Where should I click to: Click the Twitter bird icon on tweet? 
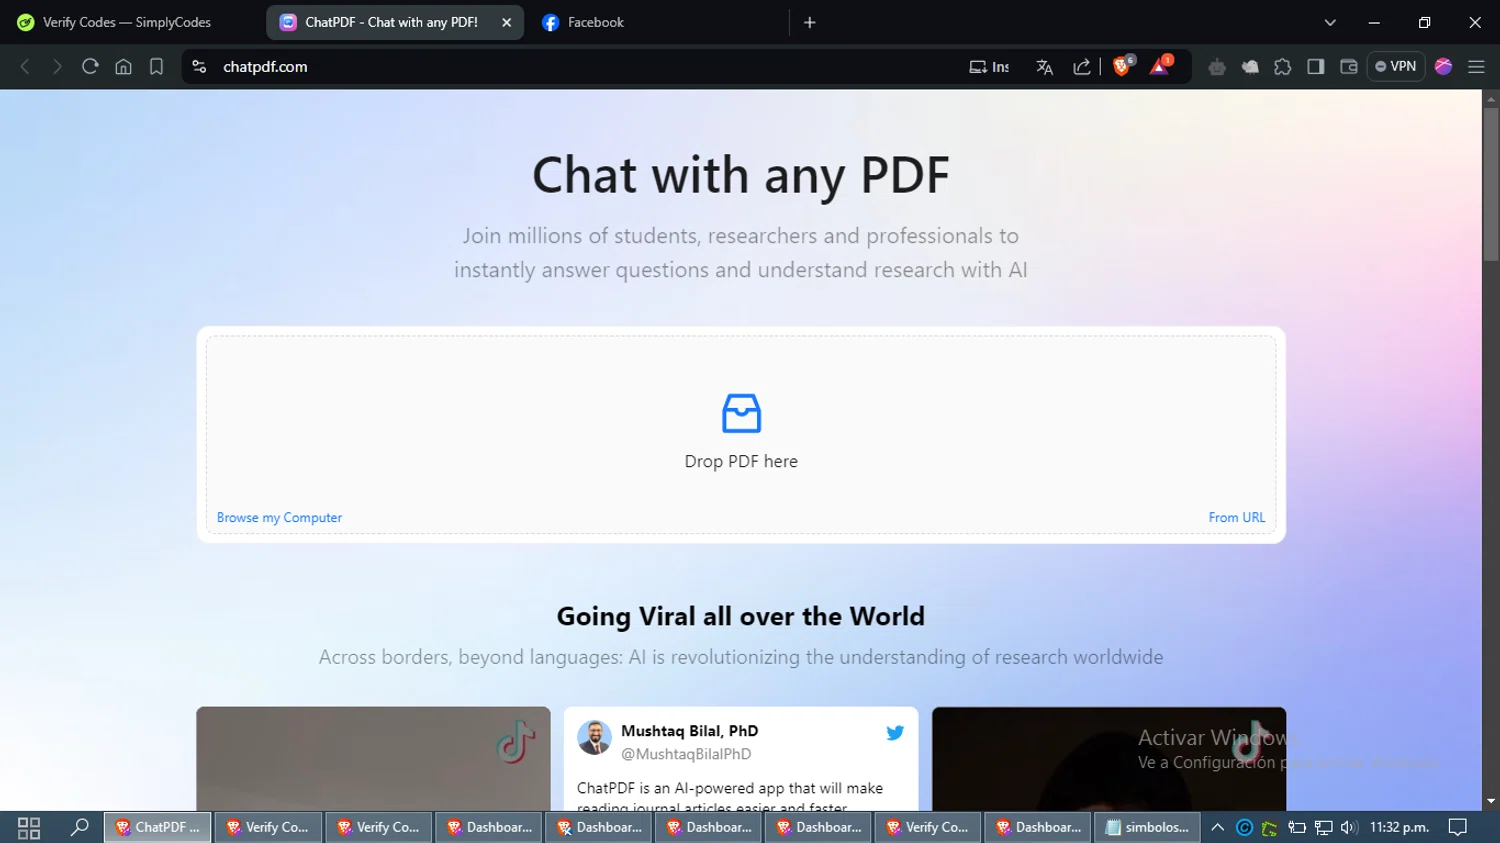pyautogui.click(x=895, y=733)
